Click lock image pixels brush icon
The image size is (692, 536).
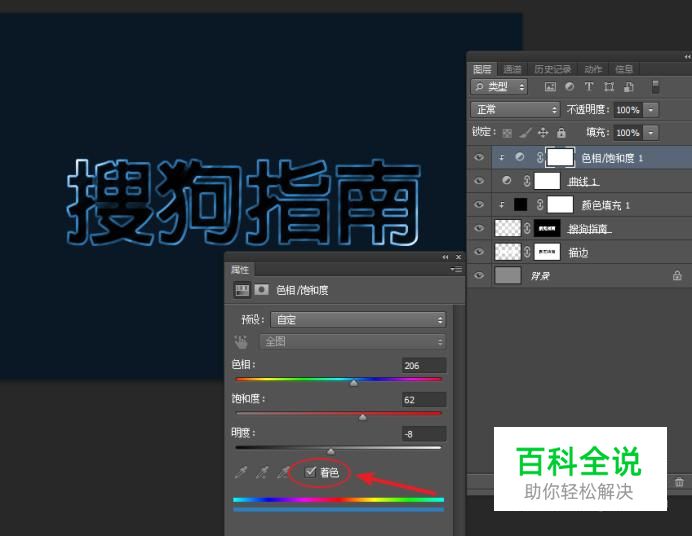525,132
